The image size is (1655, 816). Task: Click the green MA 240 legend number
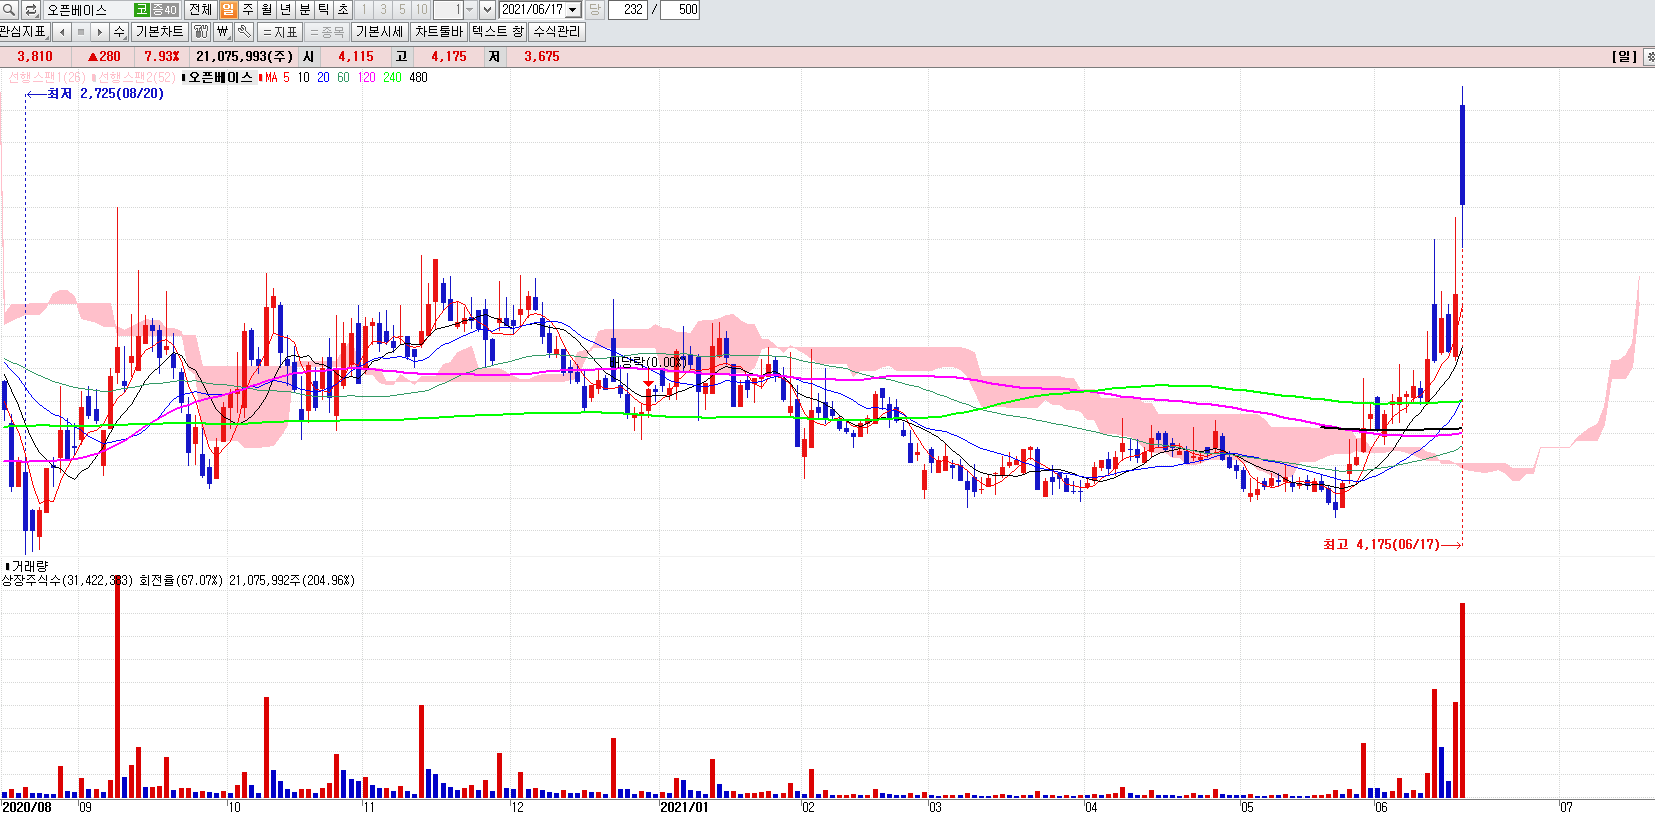pyautogui.click(x=392, y=78)
